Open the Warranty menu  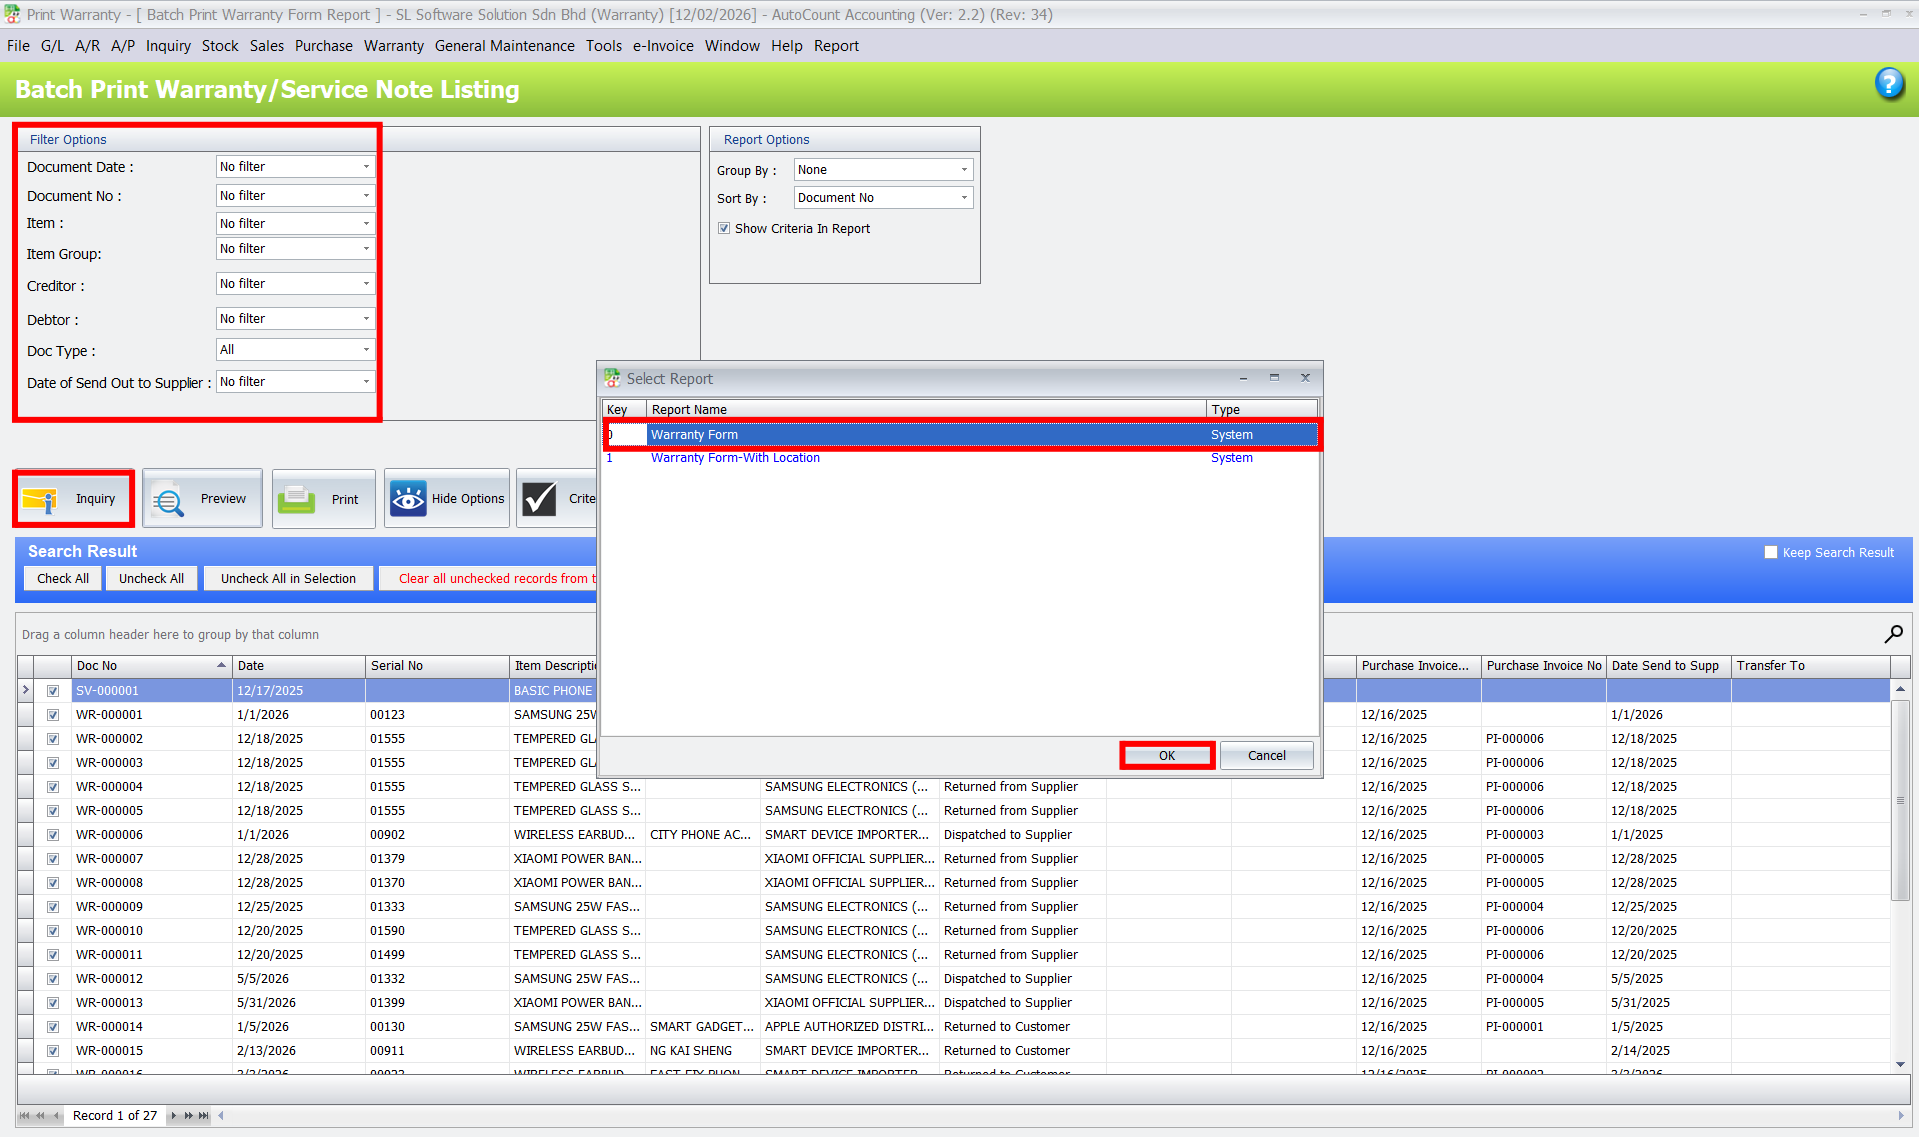tap(393, 46)
